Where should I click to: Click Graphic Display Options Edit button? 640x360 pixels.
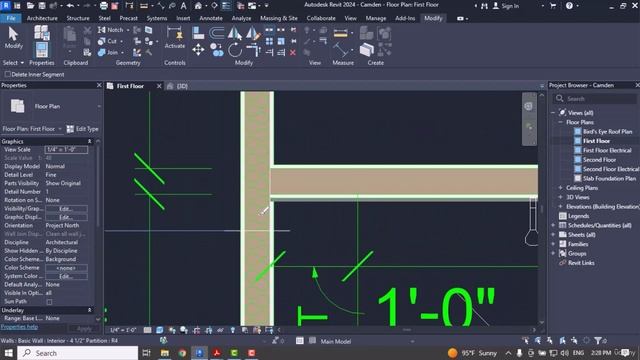point(66,217)
